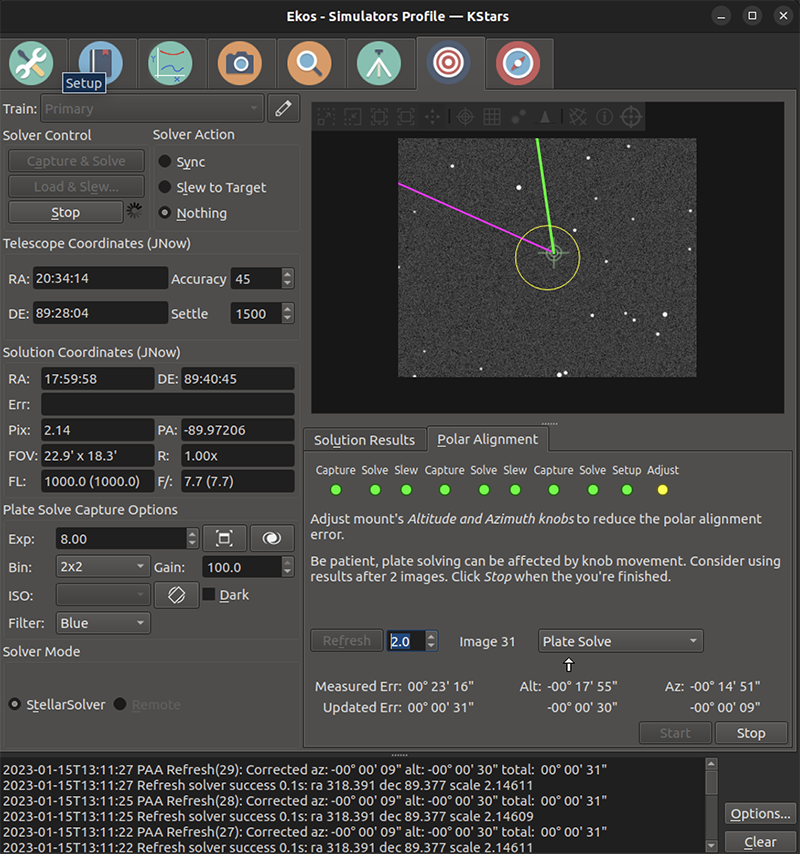The height and width of the screenshot is (854, 800).
Task: Select the Polar Alignment tab
Action: coord(487,439)
